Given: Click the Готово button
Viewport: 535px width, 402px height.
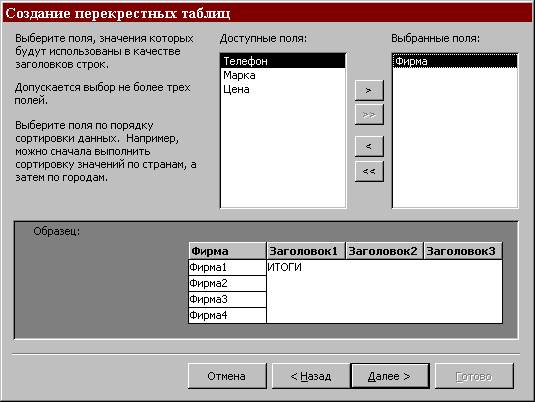Looking at the screenshot, I should point(474,376).
